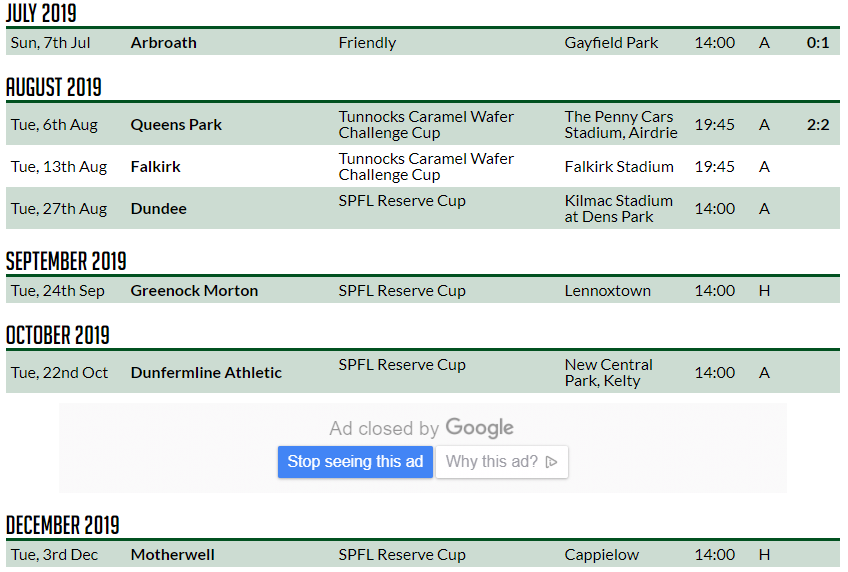Viewport: 848px width, 572px height.
Task: Select the Falkirk opponent name
Action: (155, 167)
